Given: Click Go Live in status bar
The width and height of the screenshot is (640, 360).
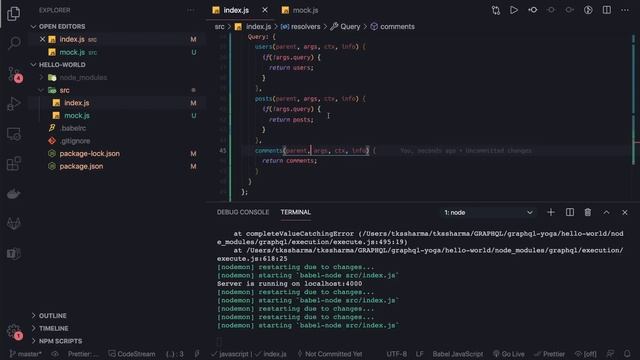Looking at the screenshot, I should [x=509, y=354].
